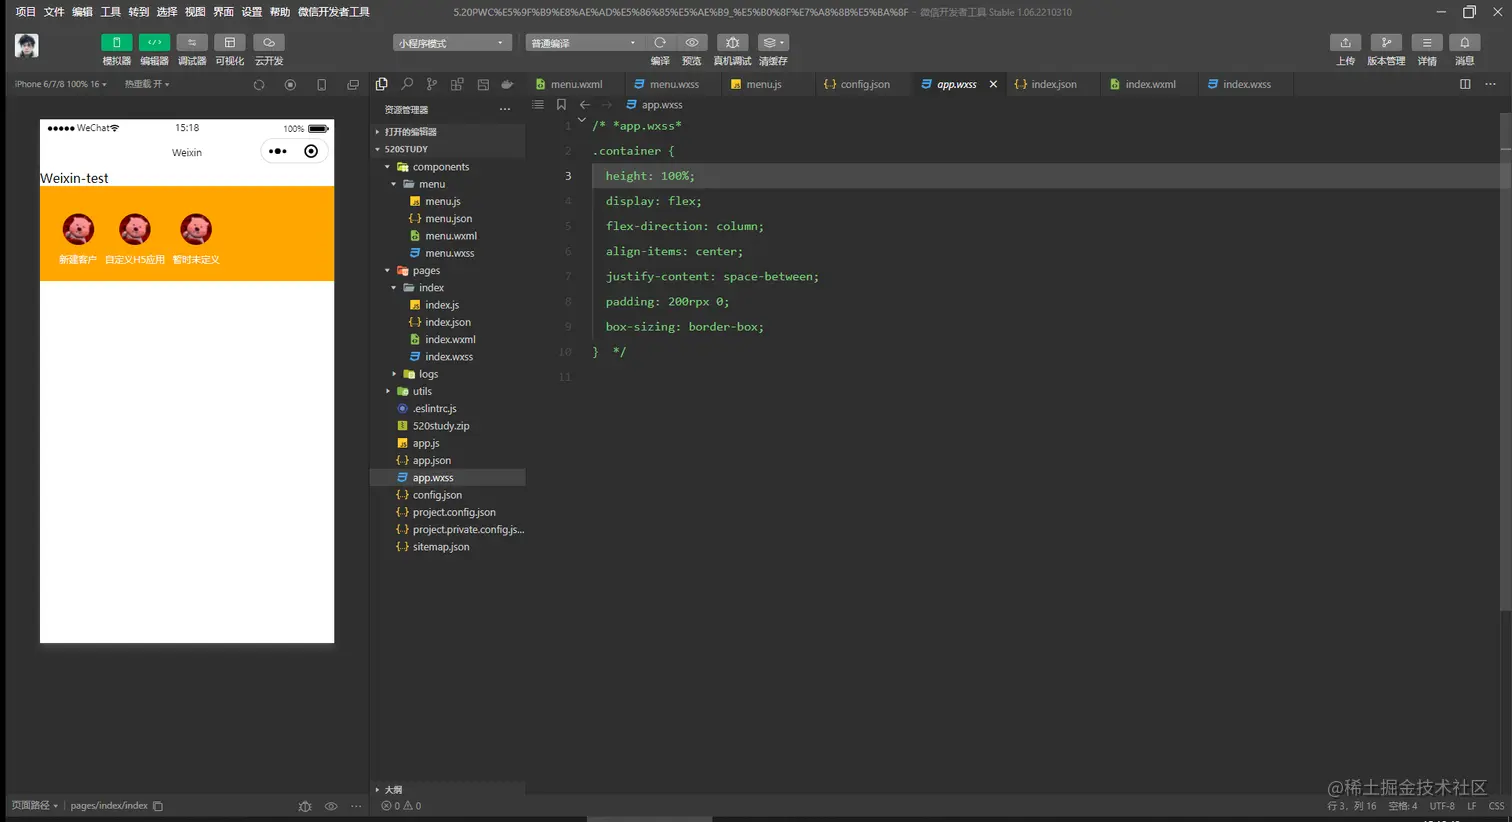Open the 消息 notifications bell

point(1464,42)
